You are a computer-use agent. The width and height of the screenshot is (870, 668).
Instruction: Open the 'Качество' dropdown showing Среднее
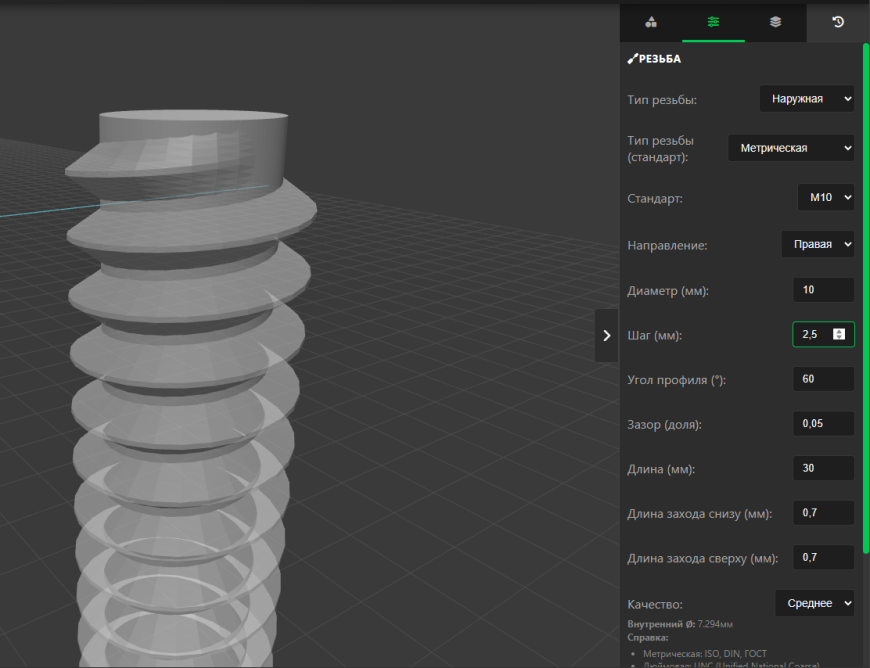click(815, 603)
